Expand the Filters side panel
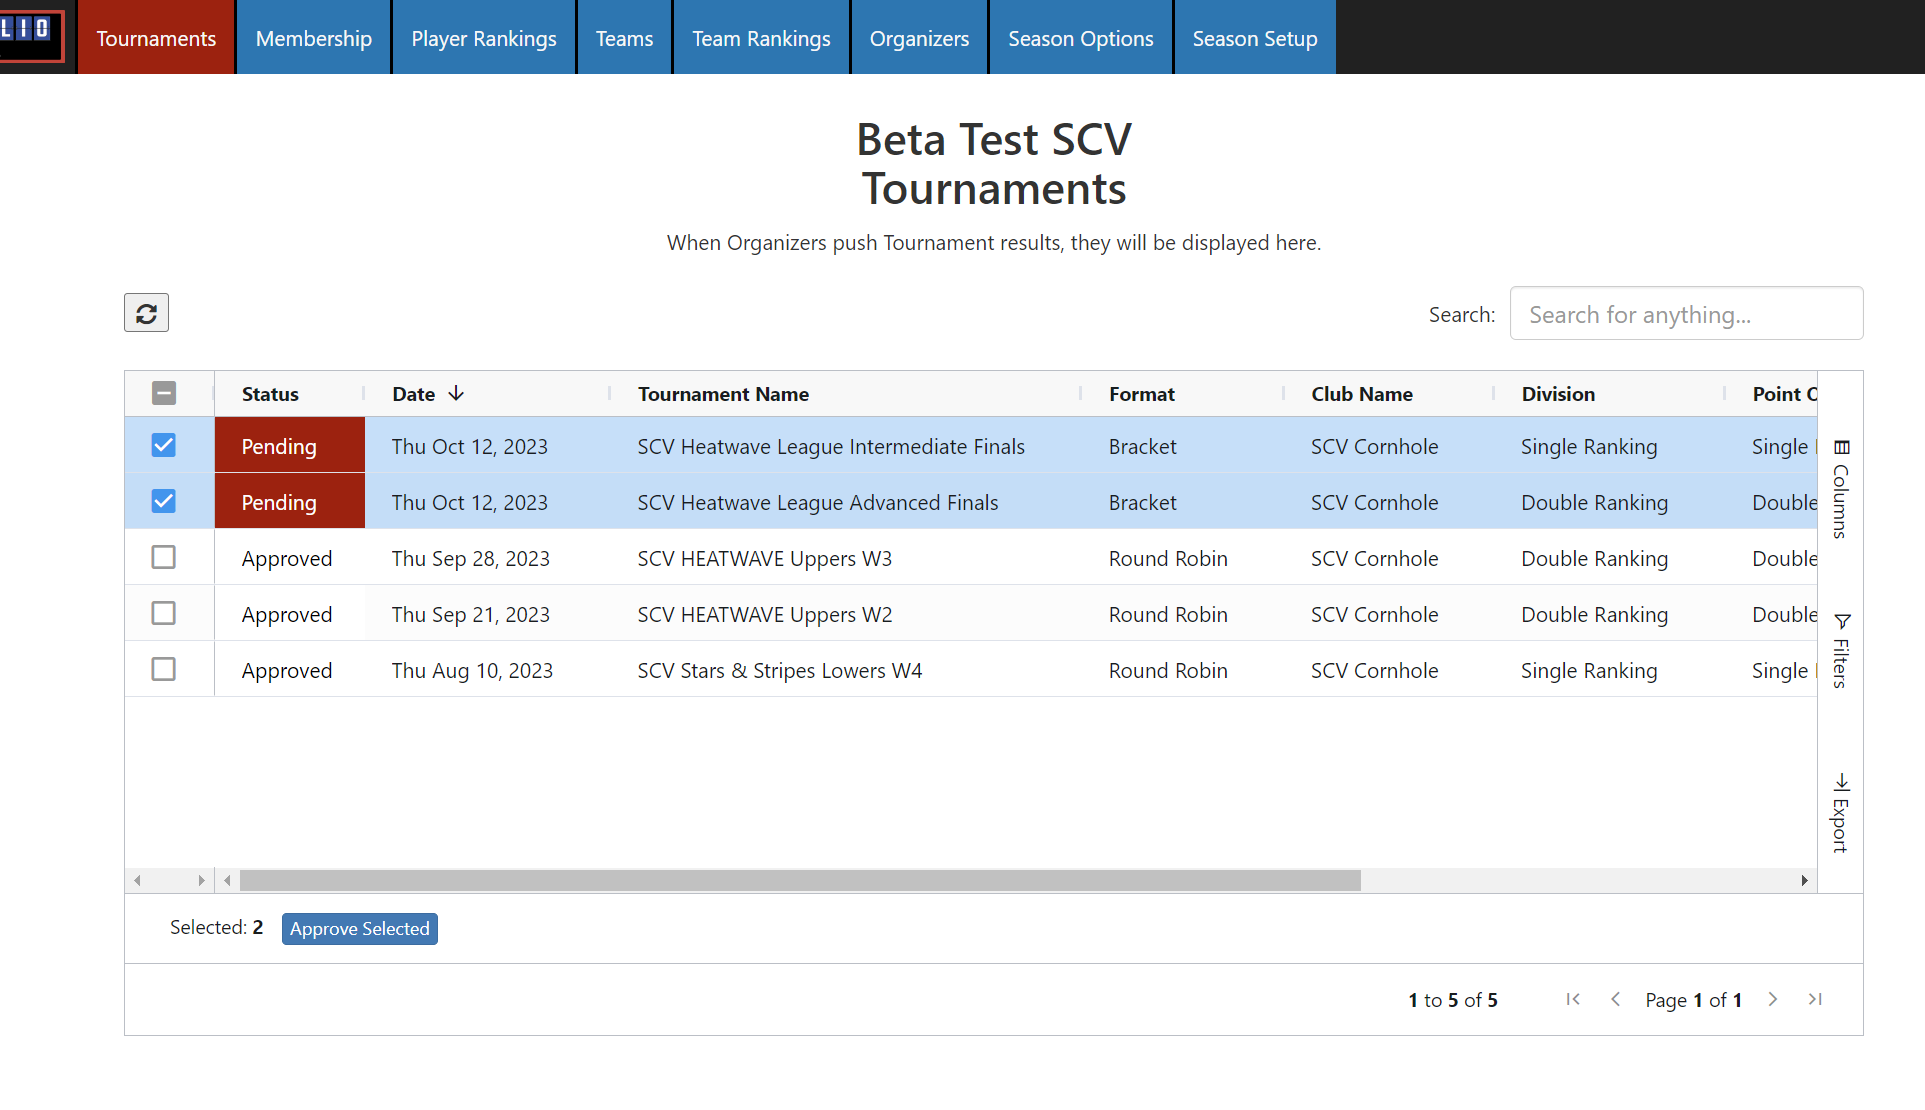The width and height of the screenshot is (1925, 1110). 1841,651
